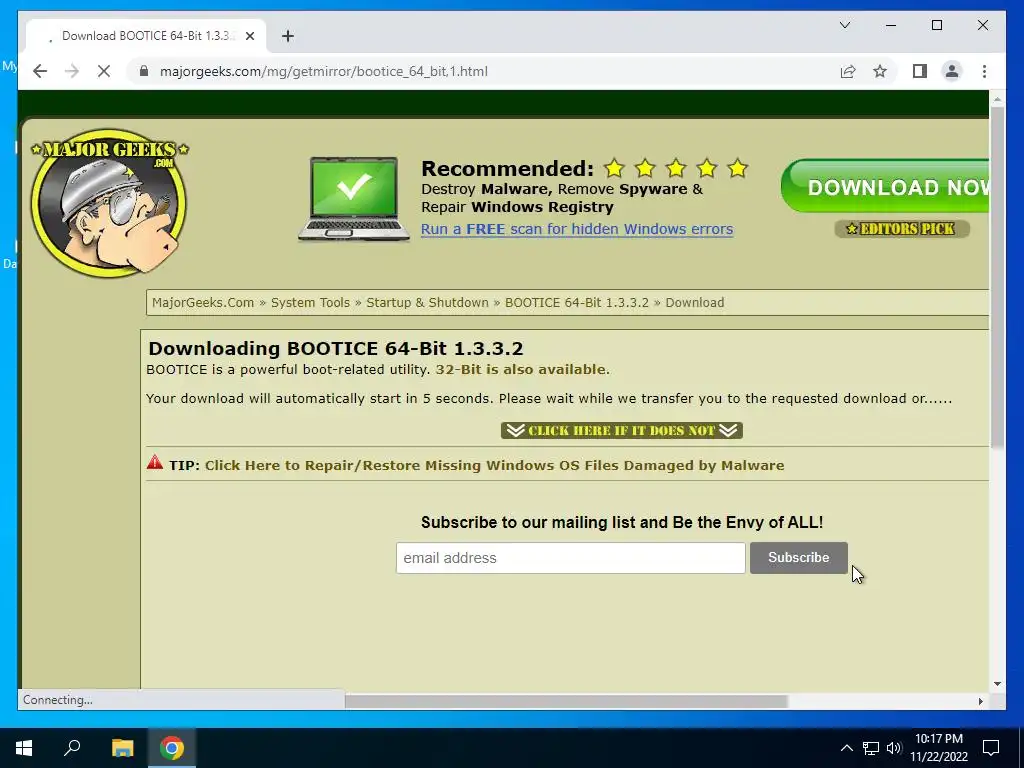
Task: Open 32-Bit is also available link
Action: click(521, 370)
